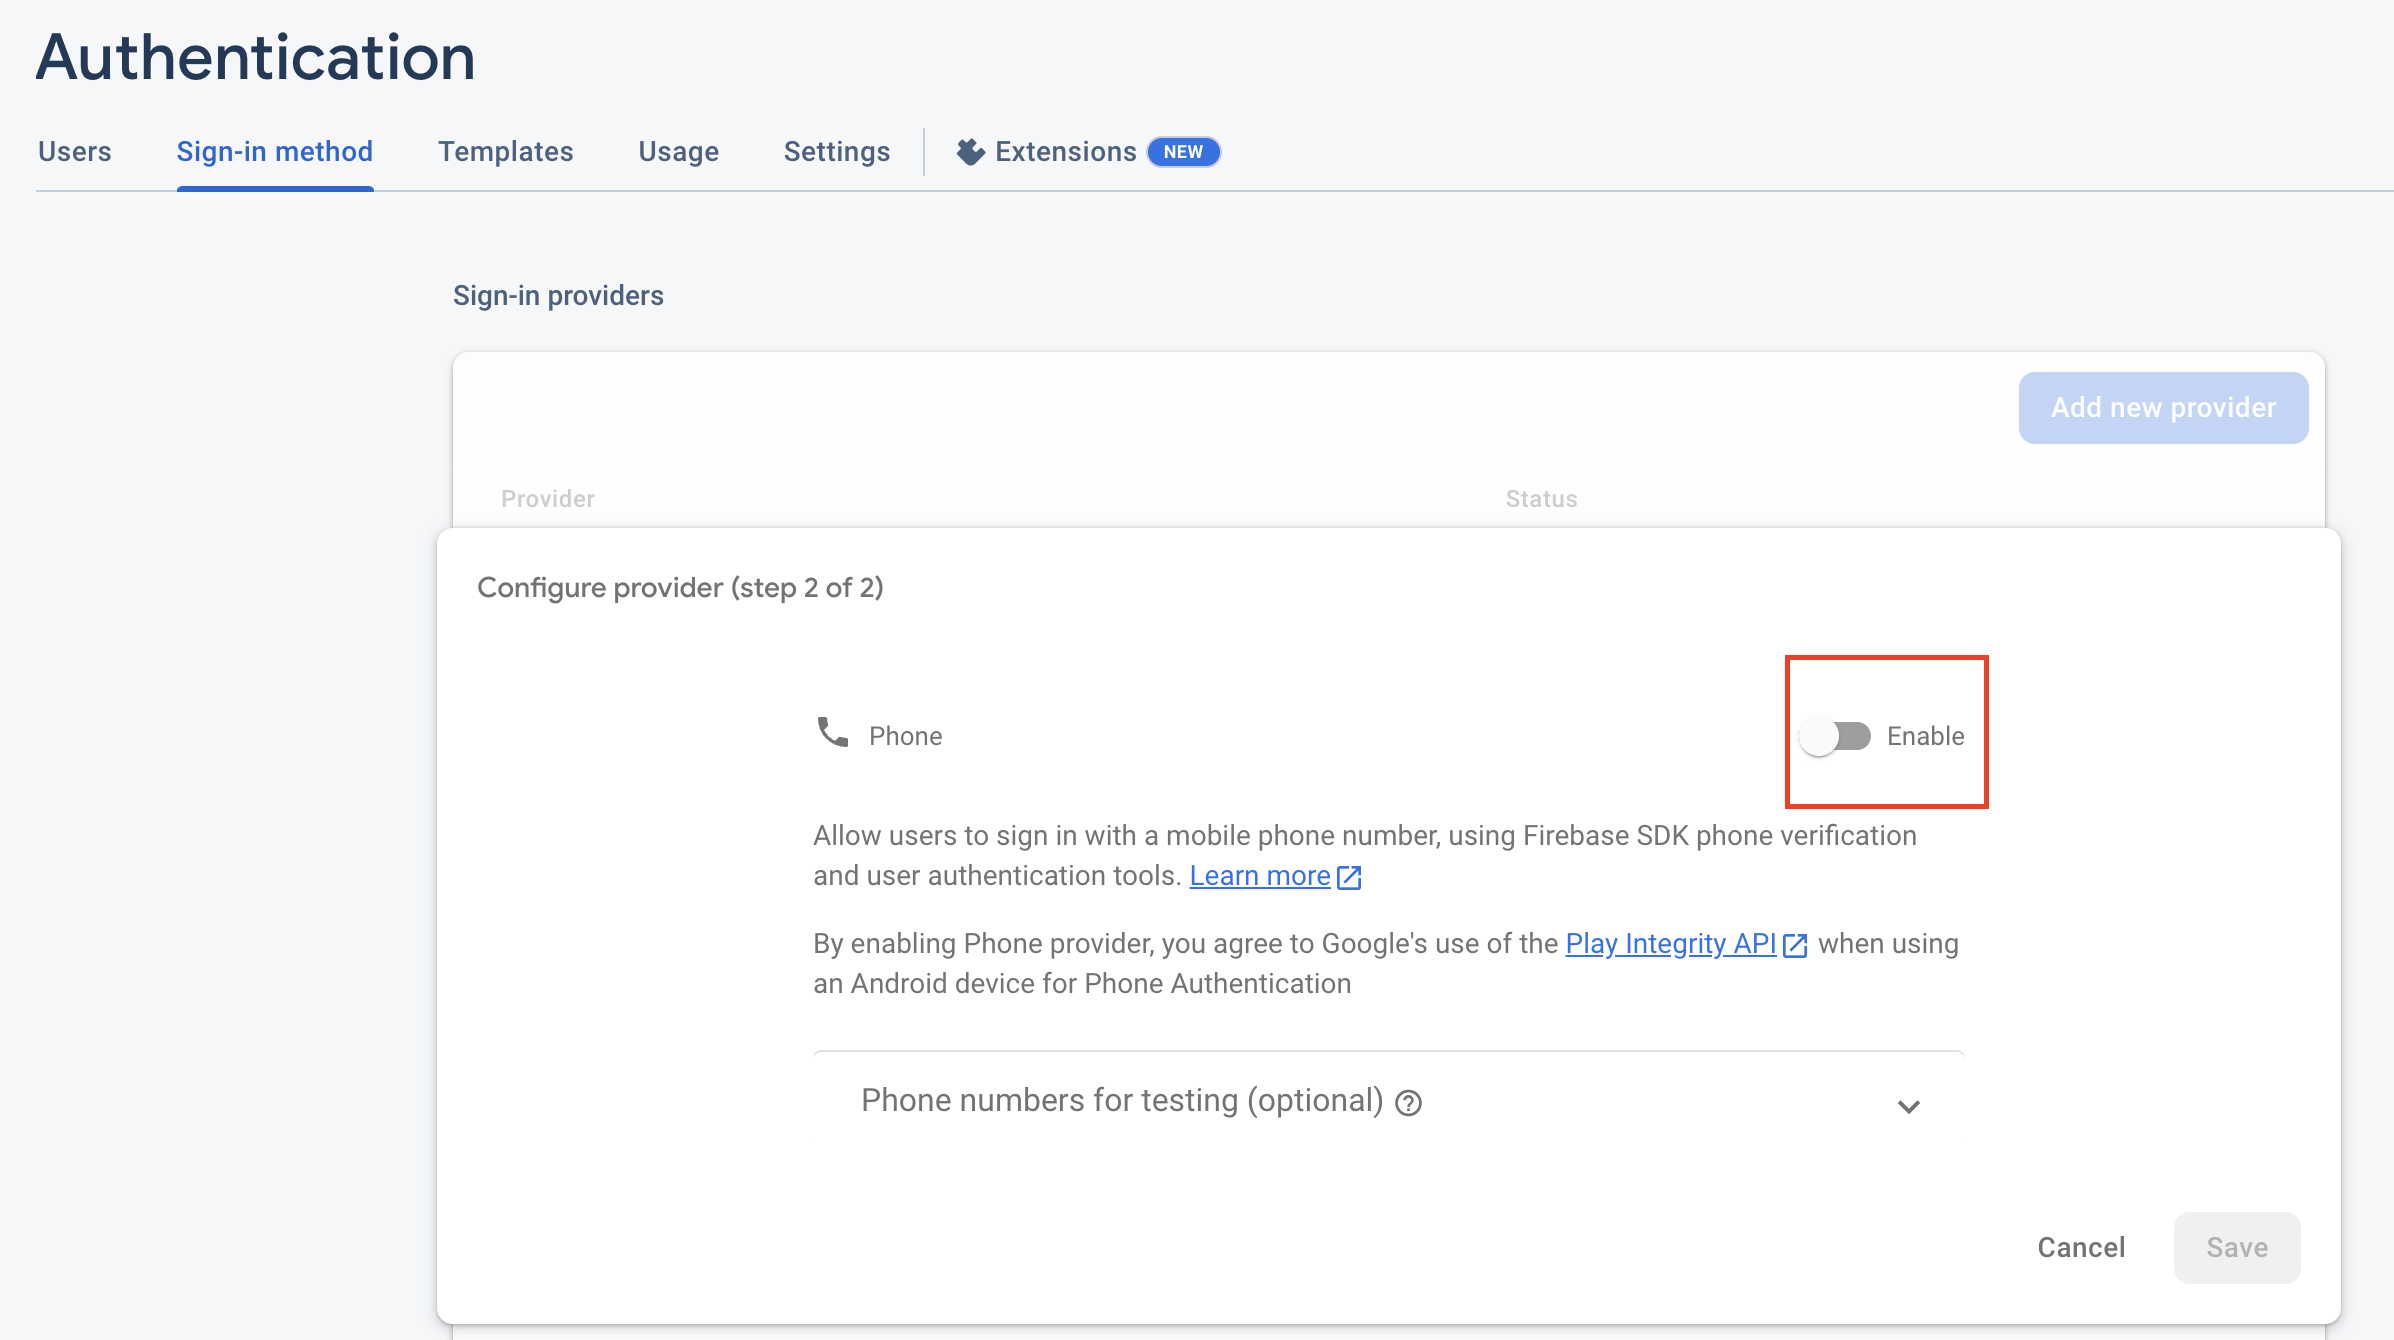The height and width of the screenshot is (1340, 2394).
Task: Expand Phone numbers for testing panel
Action: click(x=1120, y=1101)
